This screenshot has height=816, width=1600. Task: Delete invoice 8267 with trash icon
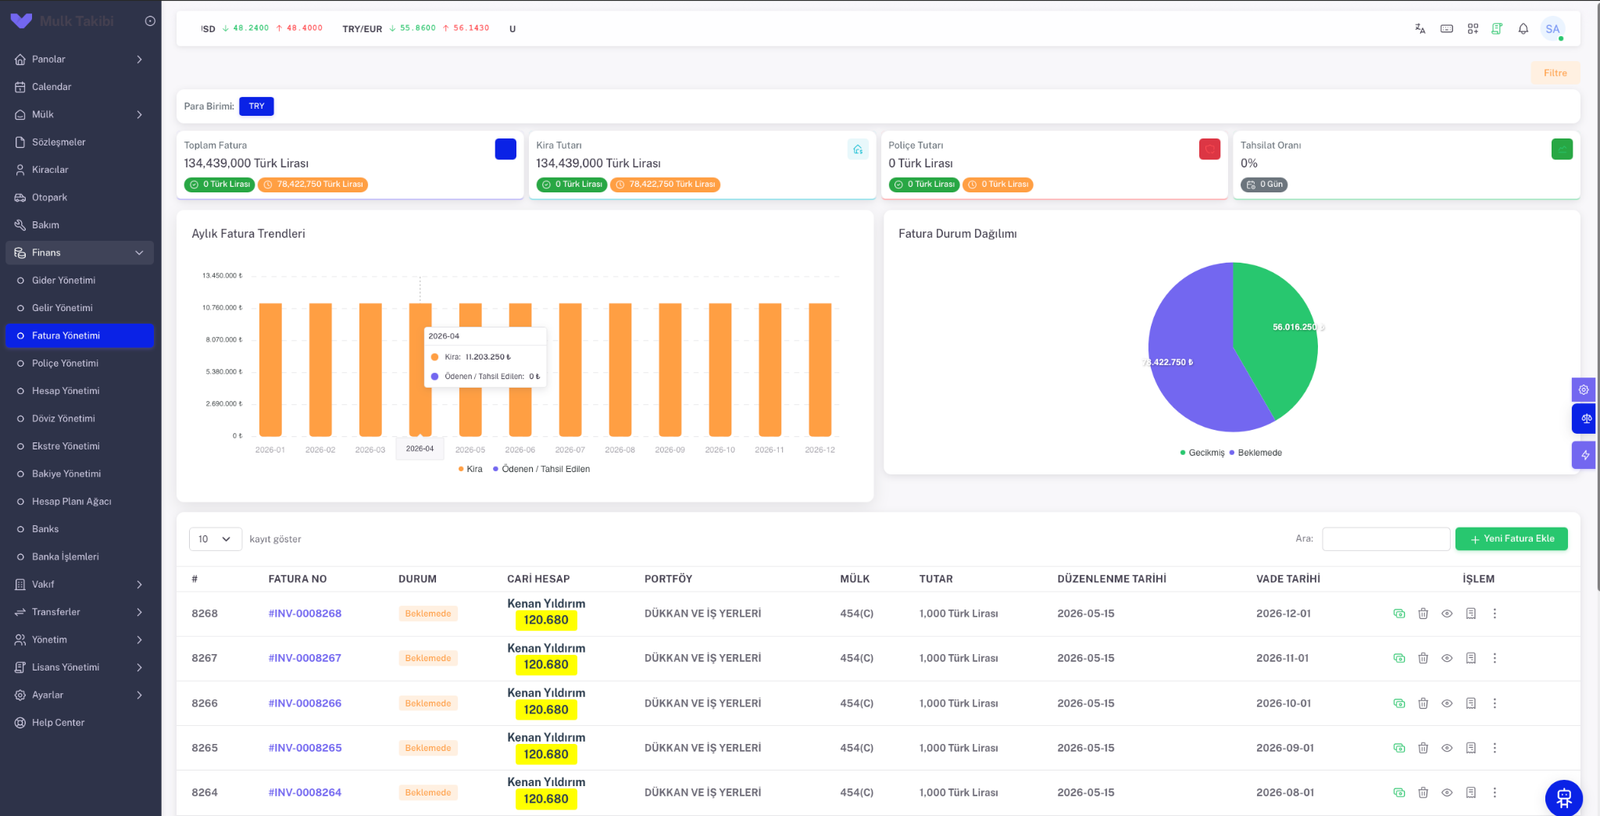(x=1423, y=658)
